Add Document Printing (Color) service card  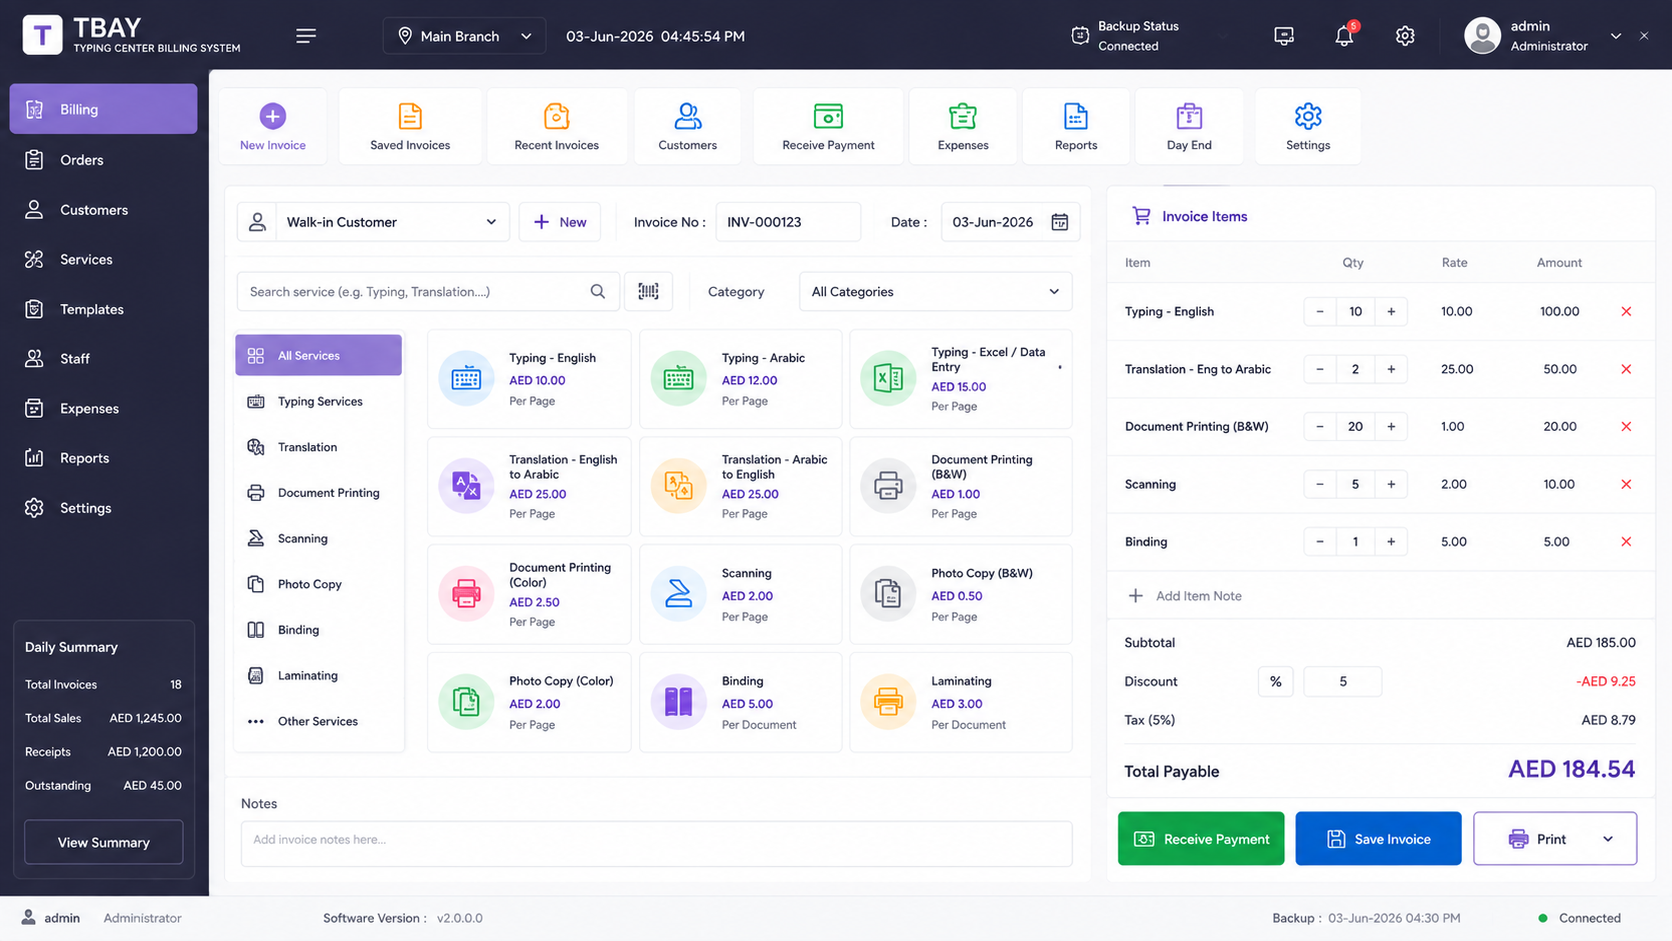529,594
